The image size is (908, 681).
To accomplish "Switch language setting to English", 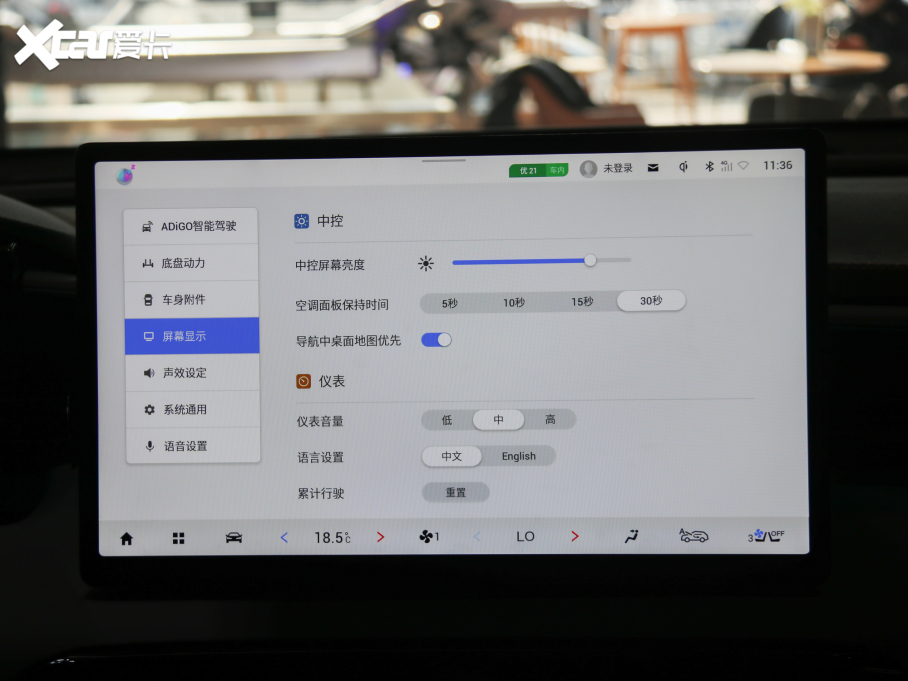I will tap(518, 456).
